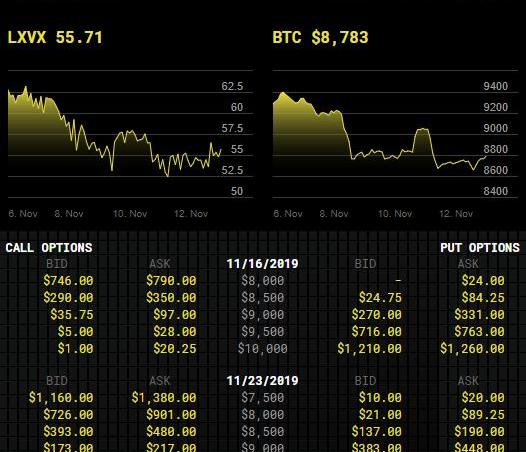Select put ask $84.25
The height and width of the screenshot is (452, 526).
[x=483, y=298]
